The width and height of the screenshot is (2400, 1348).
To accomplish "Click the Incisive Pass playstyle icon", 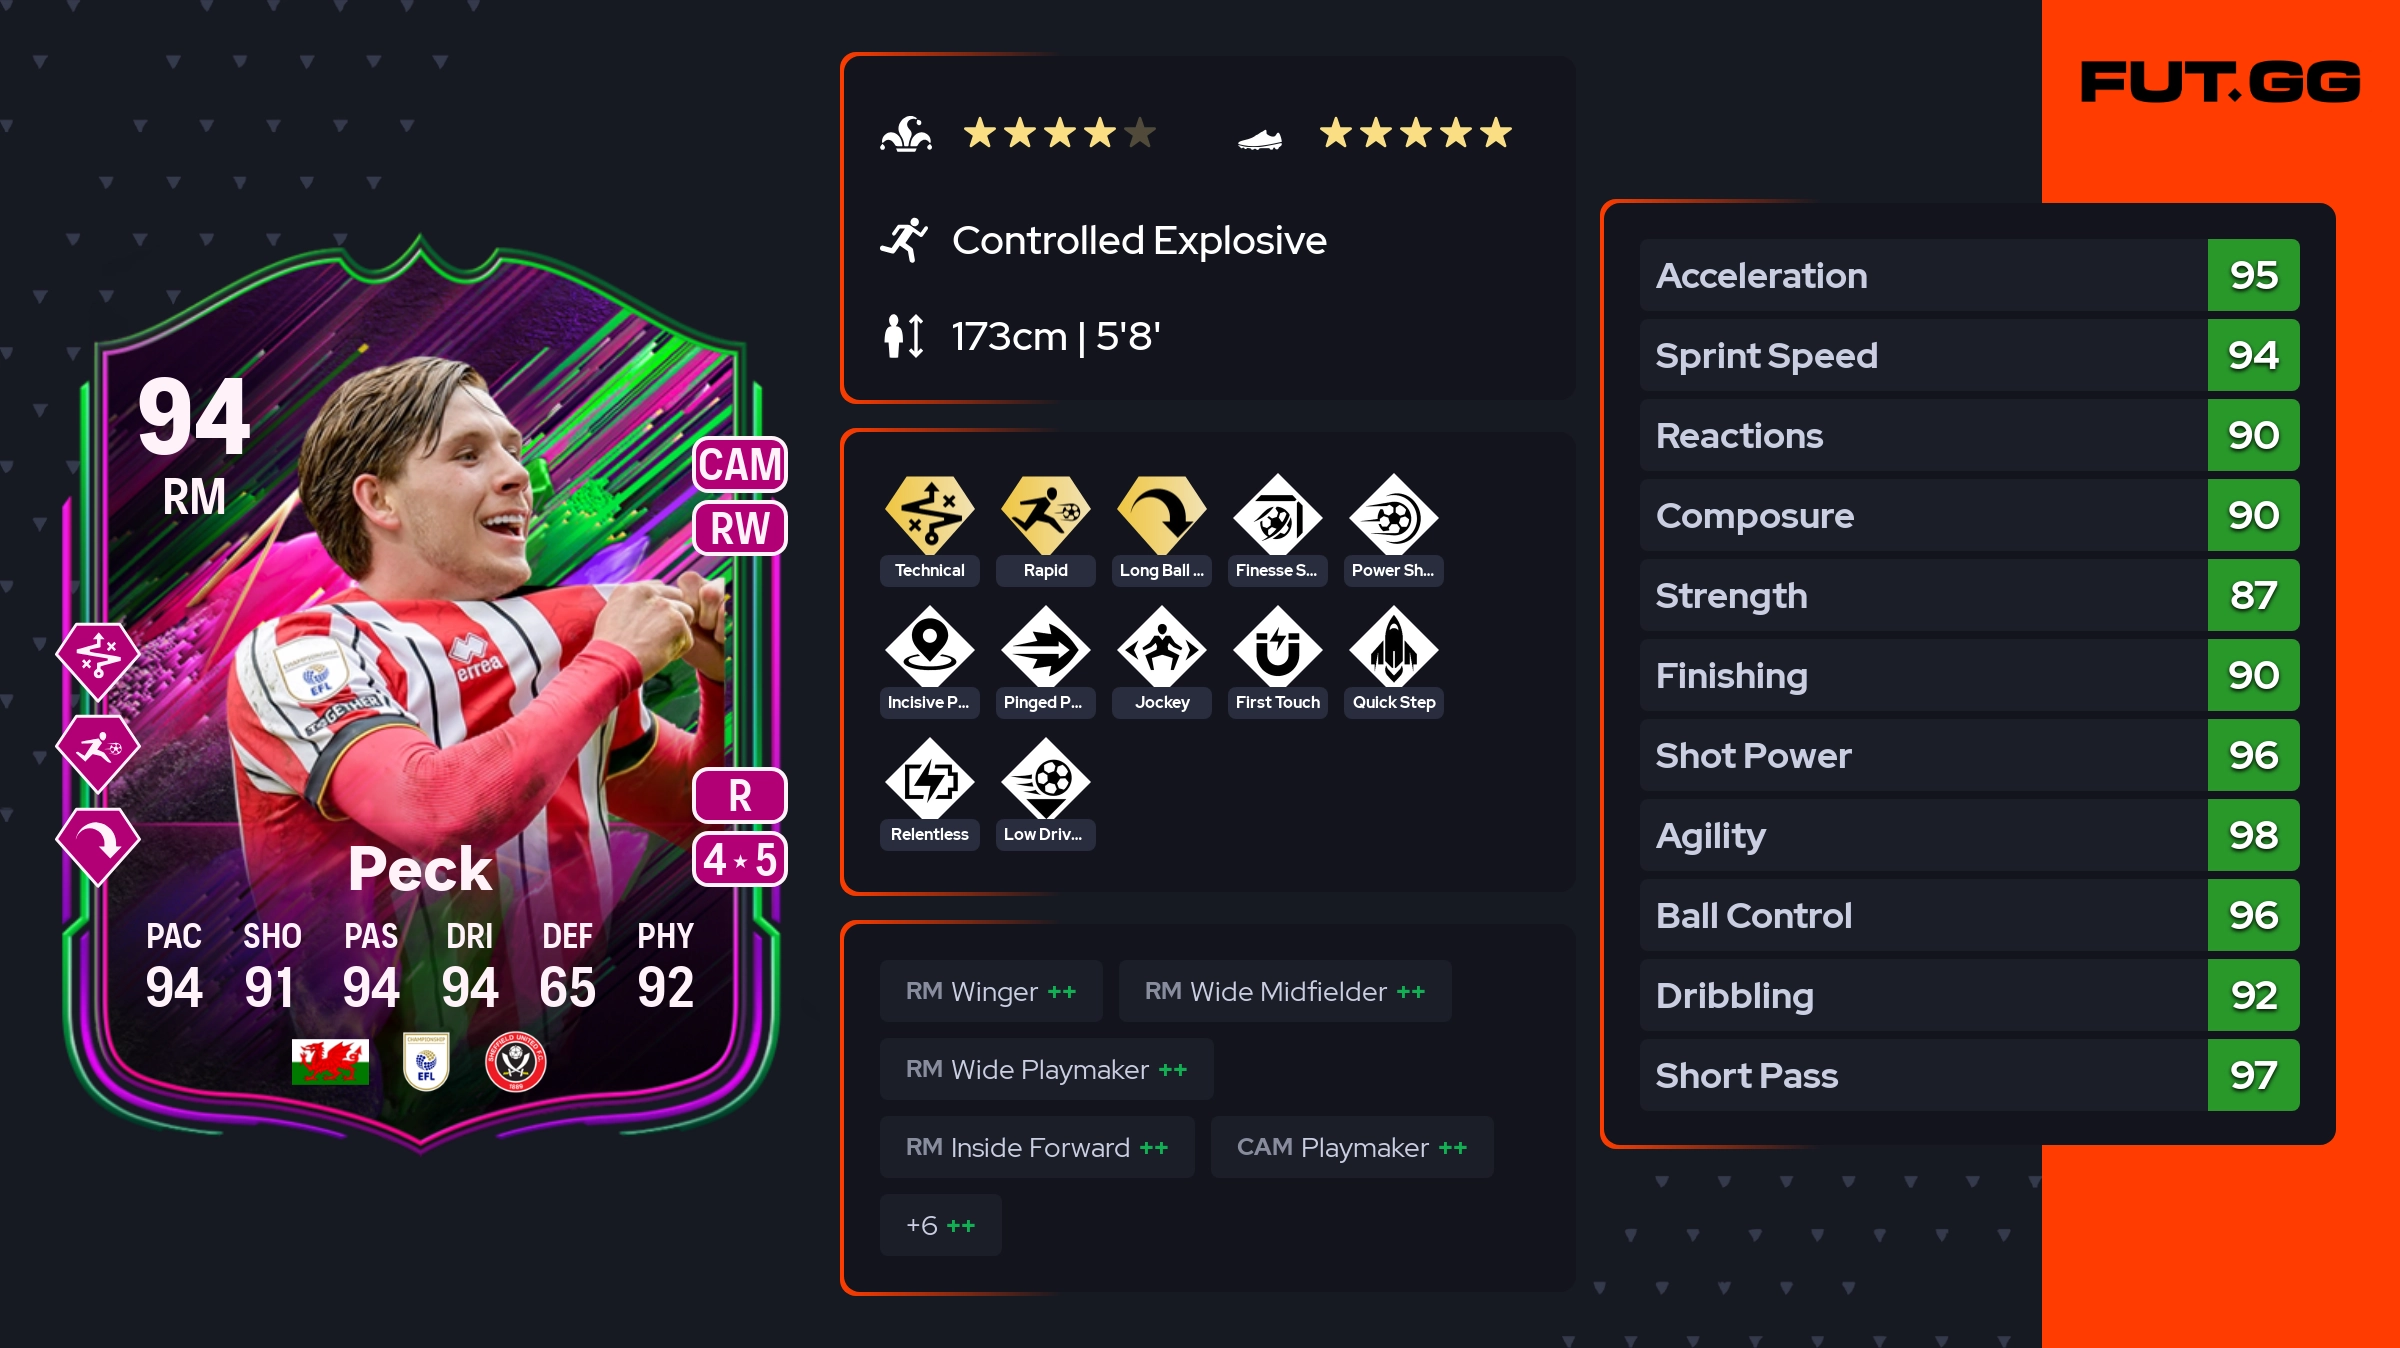I will (x=929, y=648).
